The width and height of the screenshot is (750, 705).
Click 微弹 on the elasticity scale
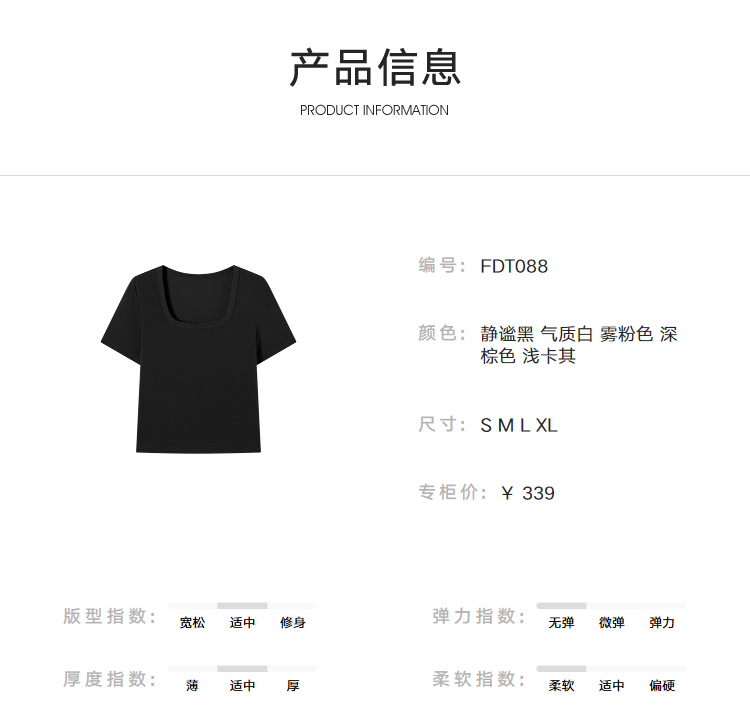(612, 622)
